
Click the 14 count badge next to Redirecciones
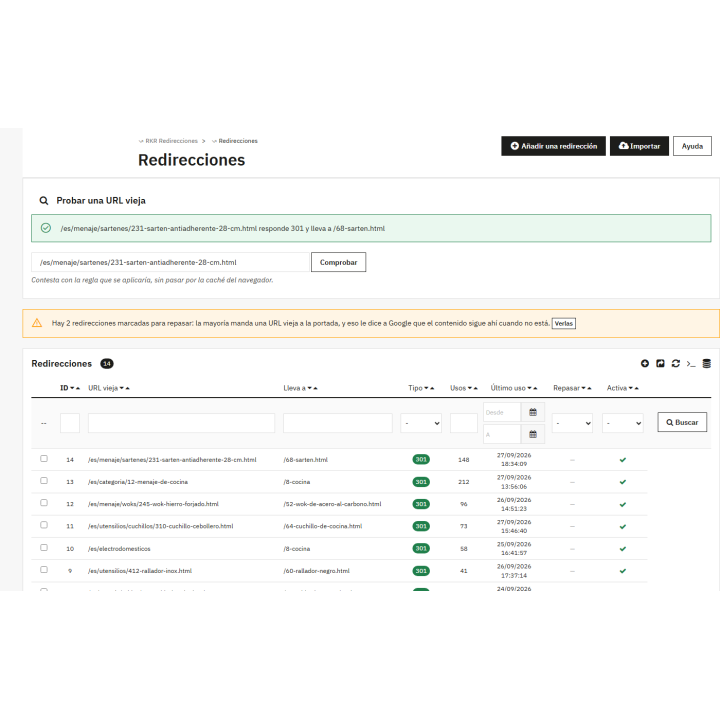107,364
